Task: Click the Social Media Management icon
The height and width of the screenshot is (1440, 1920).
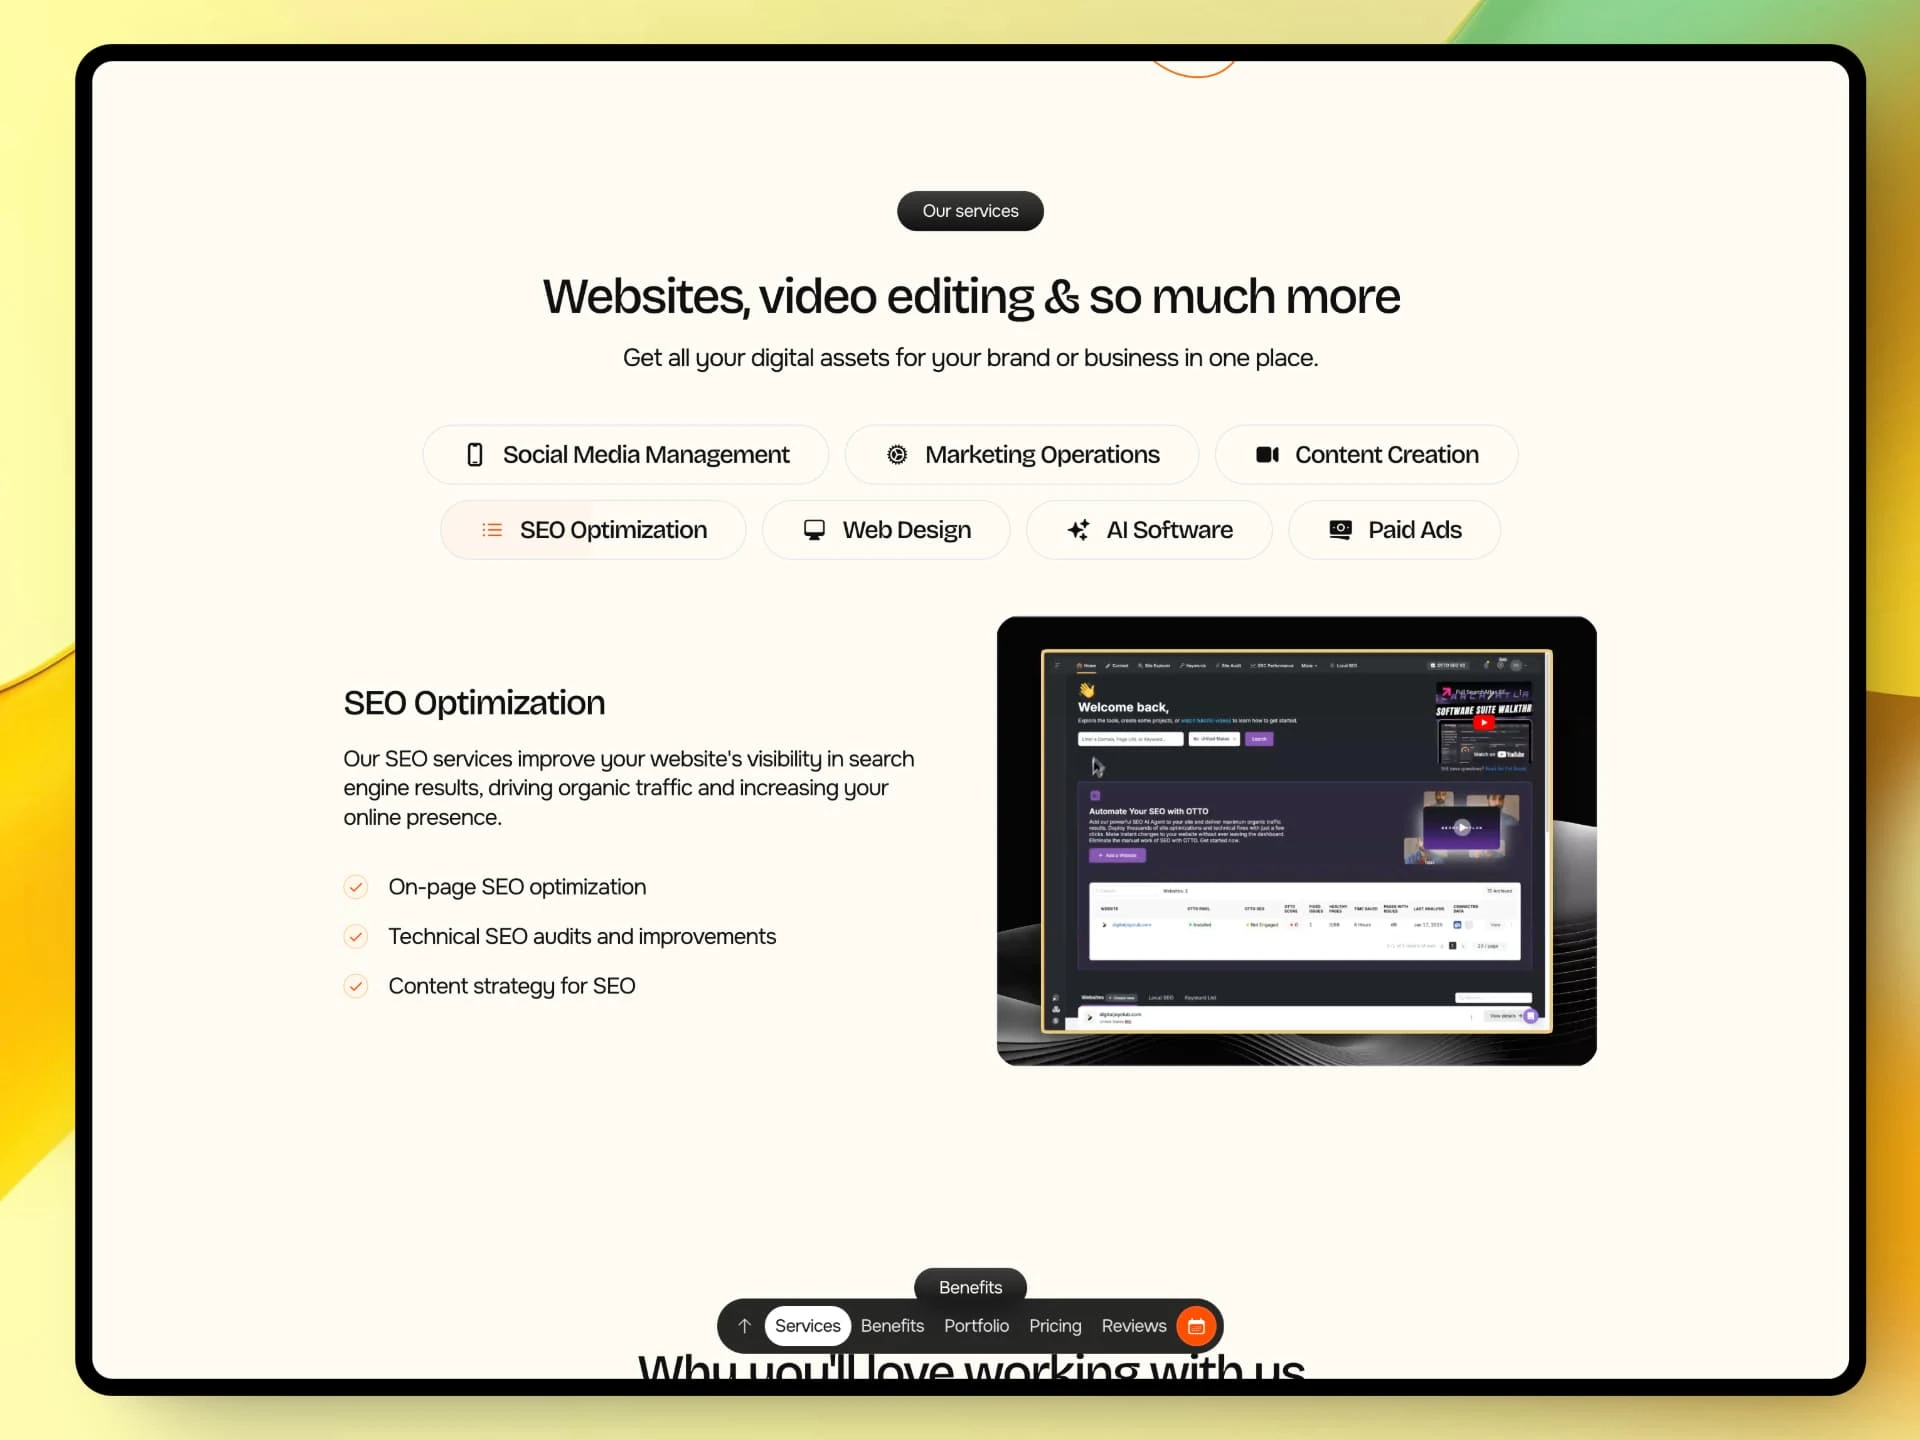Action: [x=475, y=454]
